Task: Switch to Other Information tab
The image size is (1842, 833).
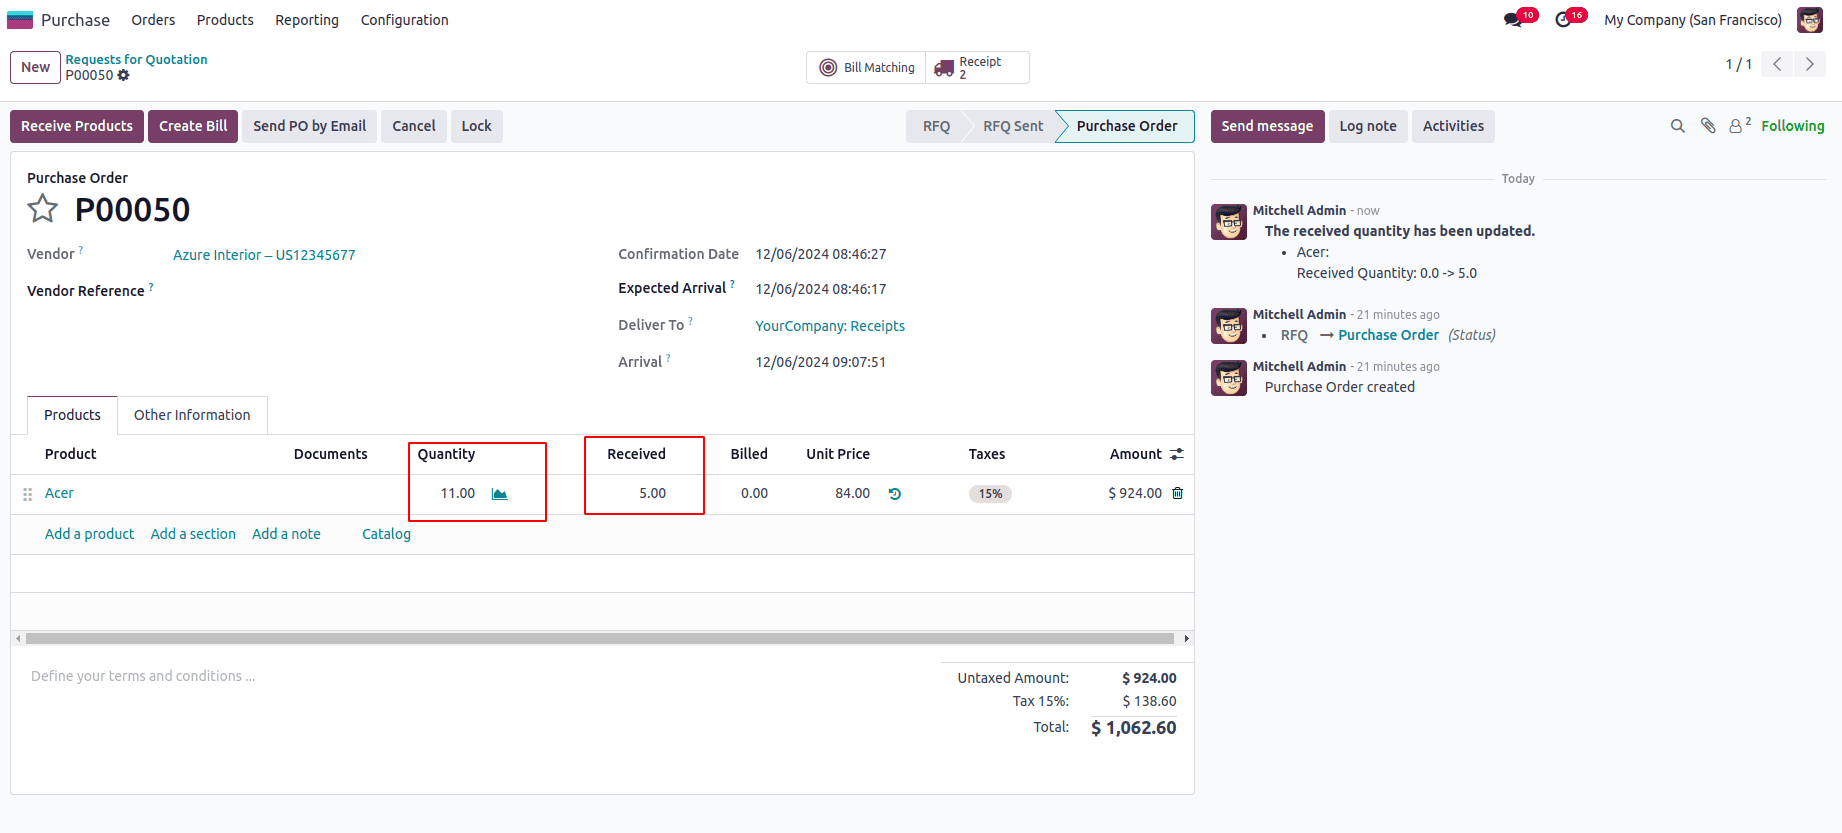Action: pos(192,415)
